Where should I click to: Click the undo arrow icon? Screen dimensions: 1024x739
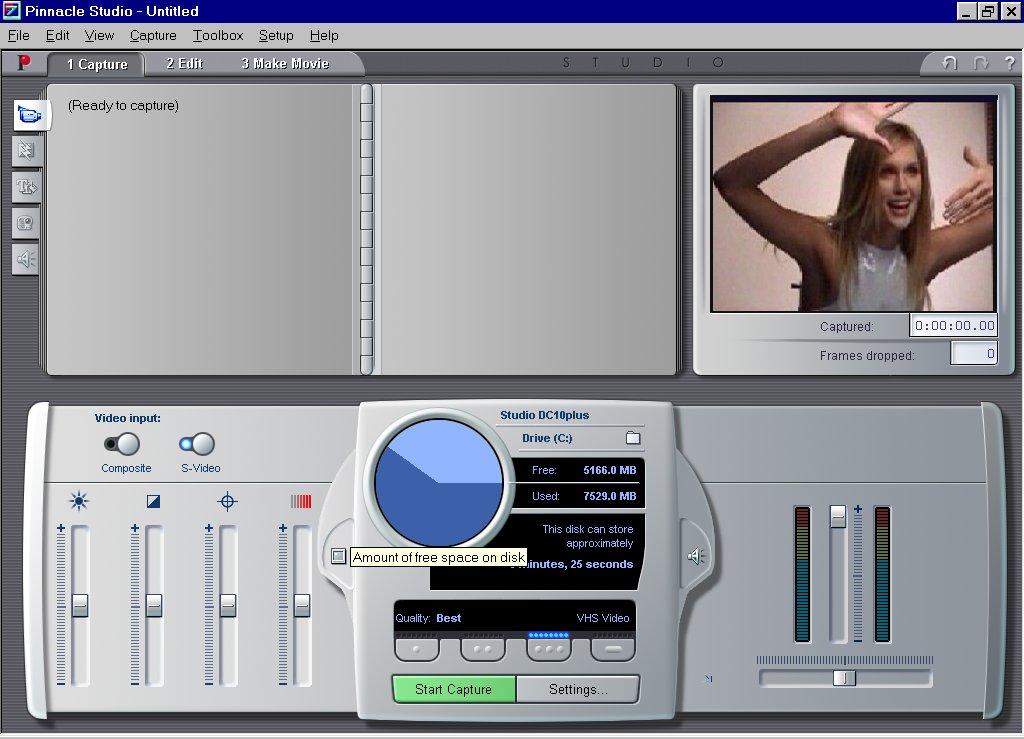coord(949,63)
